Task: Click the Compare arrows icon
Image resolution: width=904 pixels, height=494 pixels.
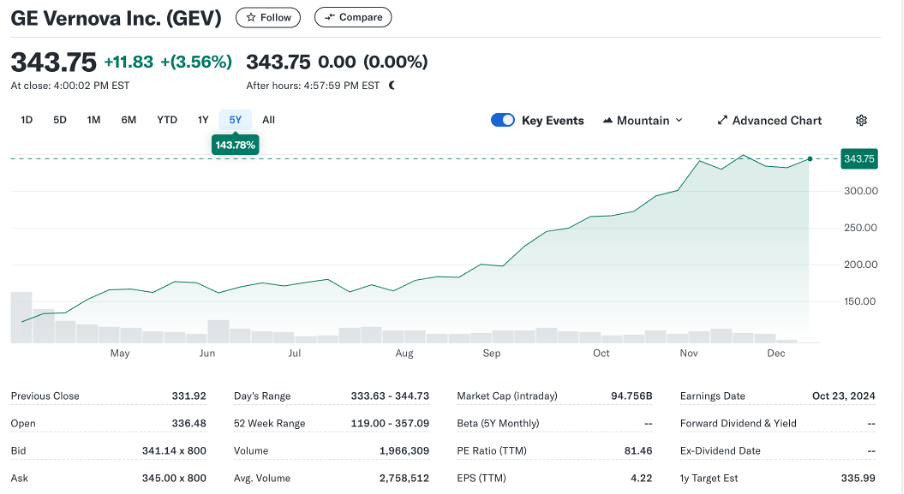Action: tap(329, 18)
